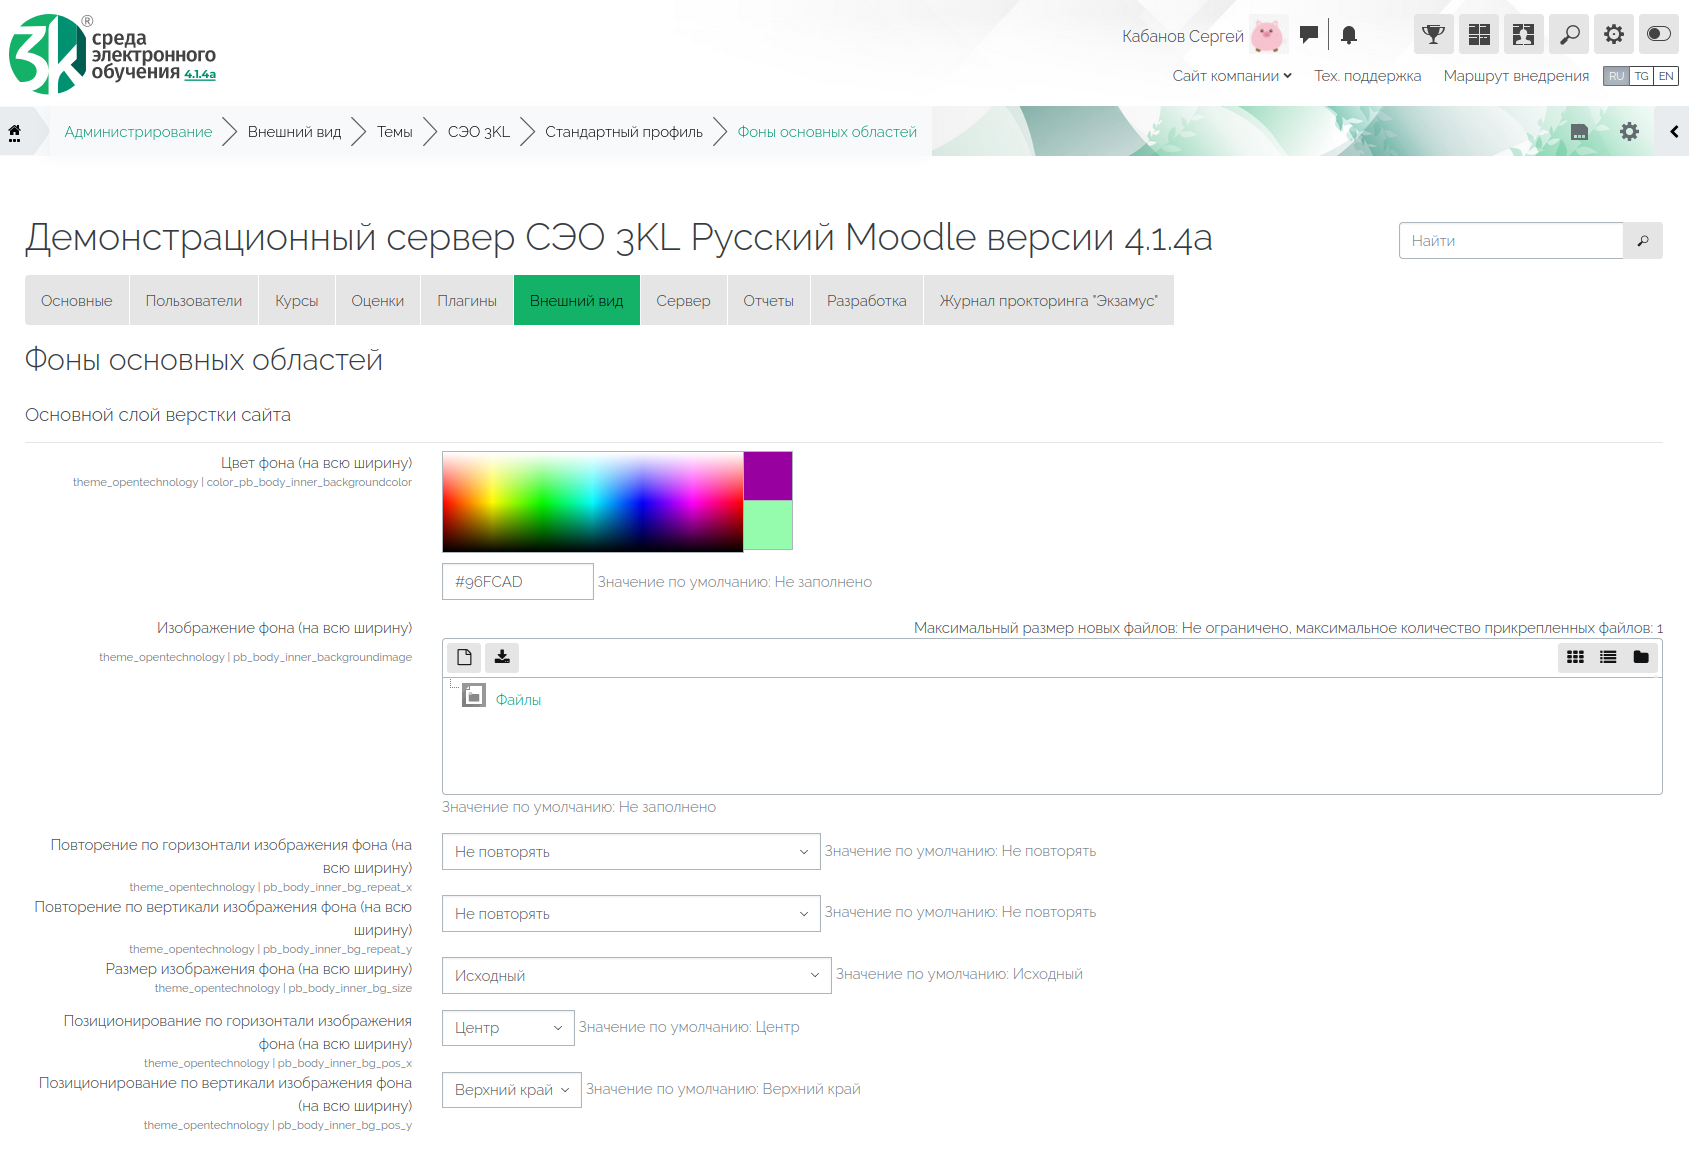The width and height of the screenshot is (1689, 1158).
Task: Pick a color in the spectrum gradient picker
Action: pos(592,501)
